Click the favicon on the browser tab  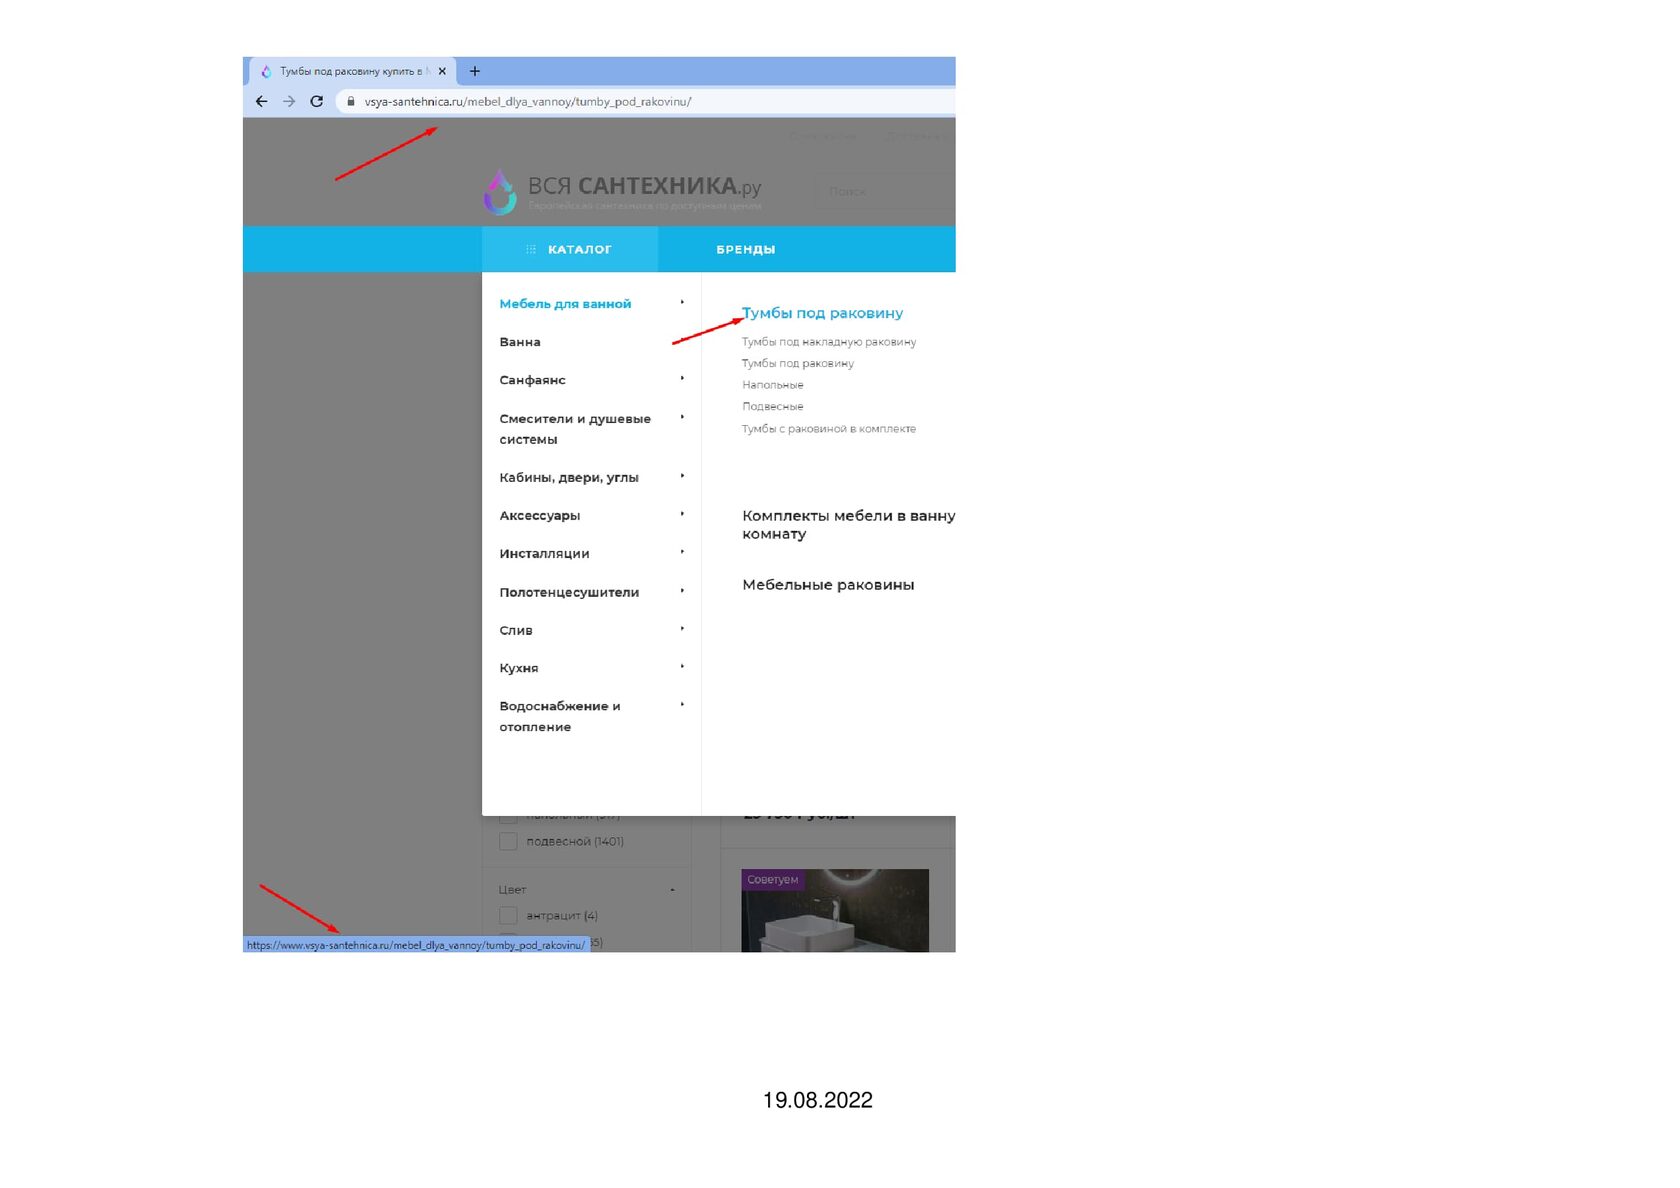pyautogui.click(x=266, y=72)
